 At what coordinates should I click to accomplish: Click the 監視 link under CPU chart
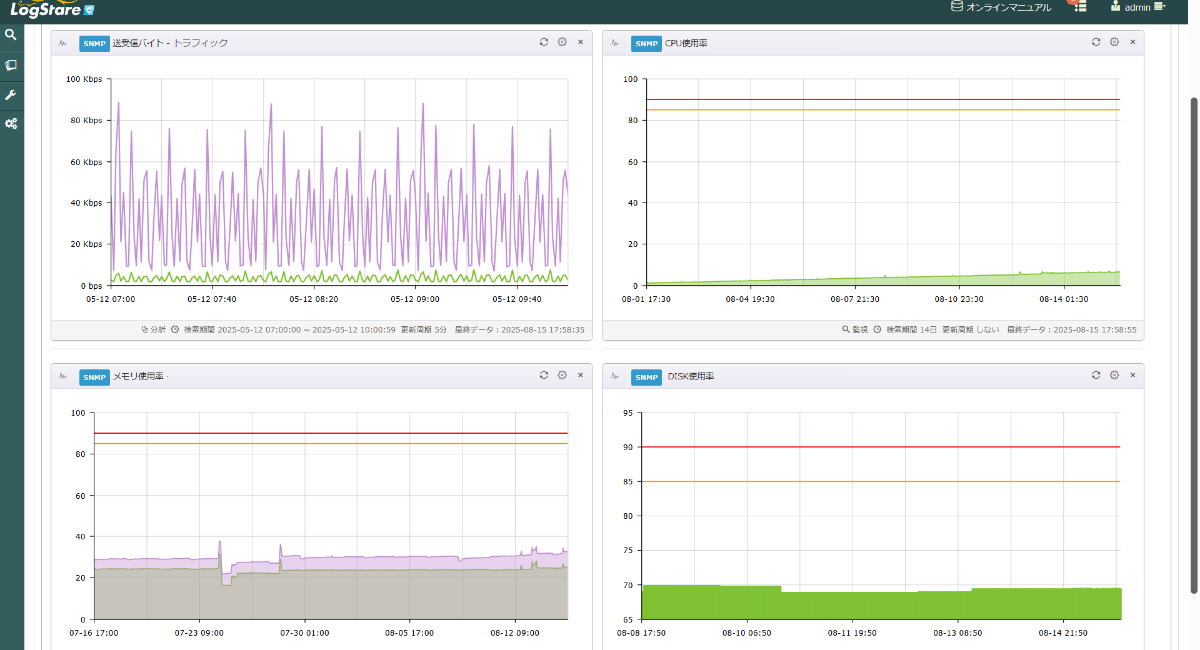(x=854, y=329)
